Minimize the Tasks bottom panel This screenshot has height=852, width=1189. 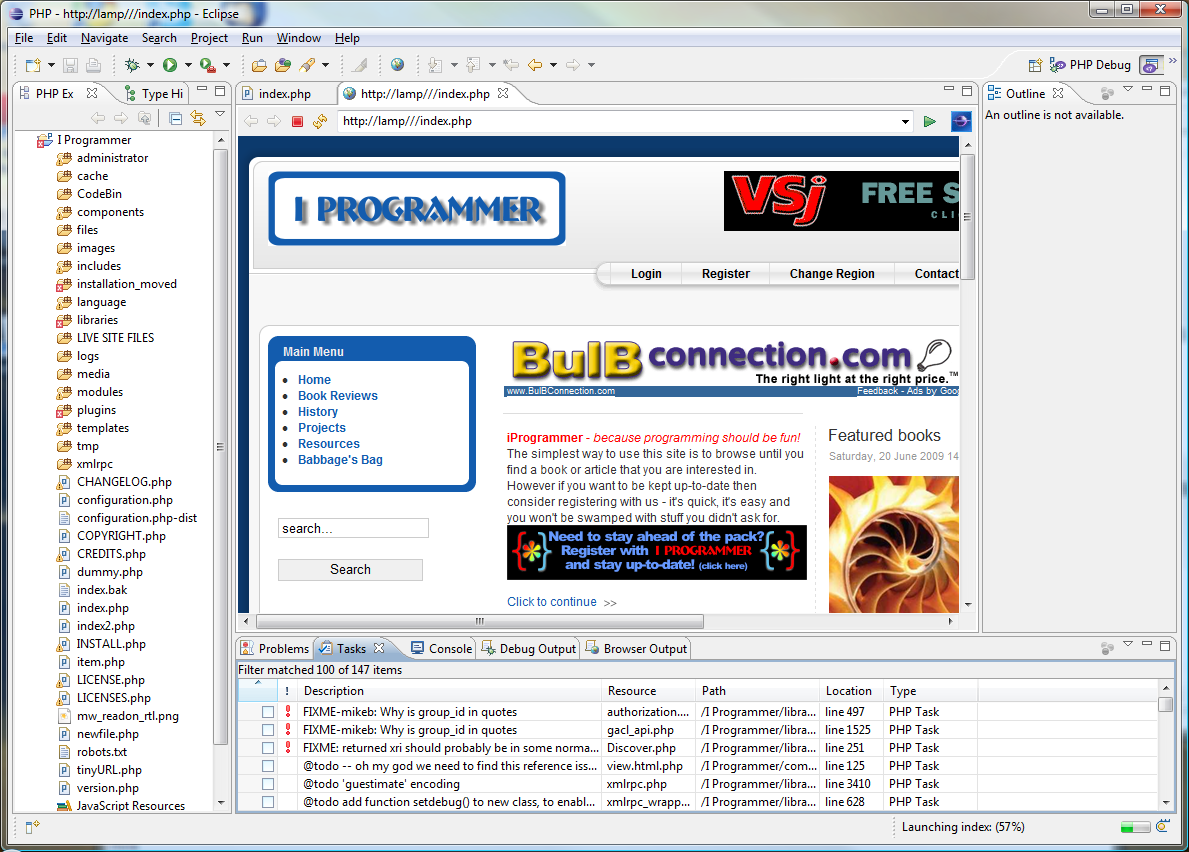[x=1147, y=644]
